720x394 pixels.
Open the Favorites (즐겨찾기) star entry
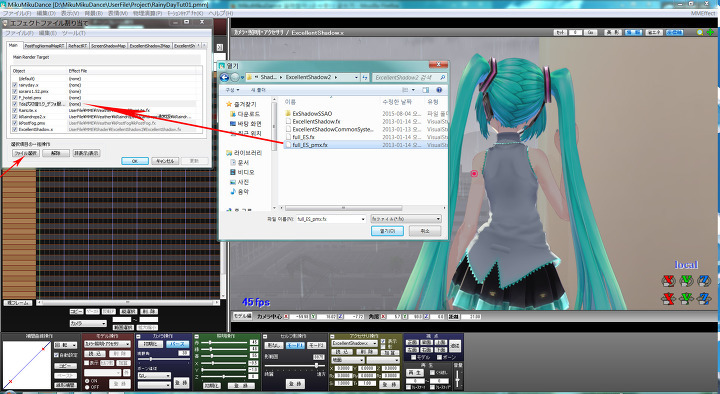(x=242, y=105)
